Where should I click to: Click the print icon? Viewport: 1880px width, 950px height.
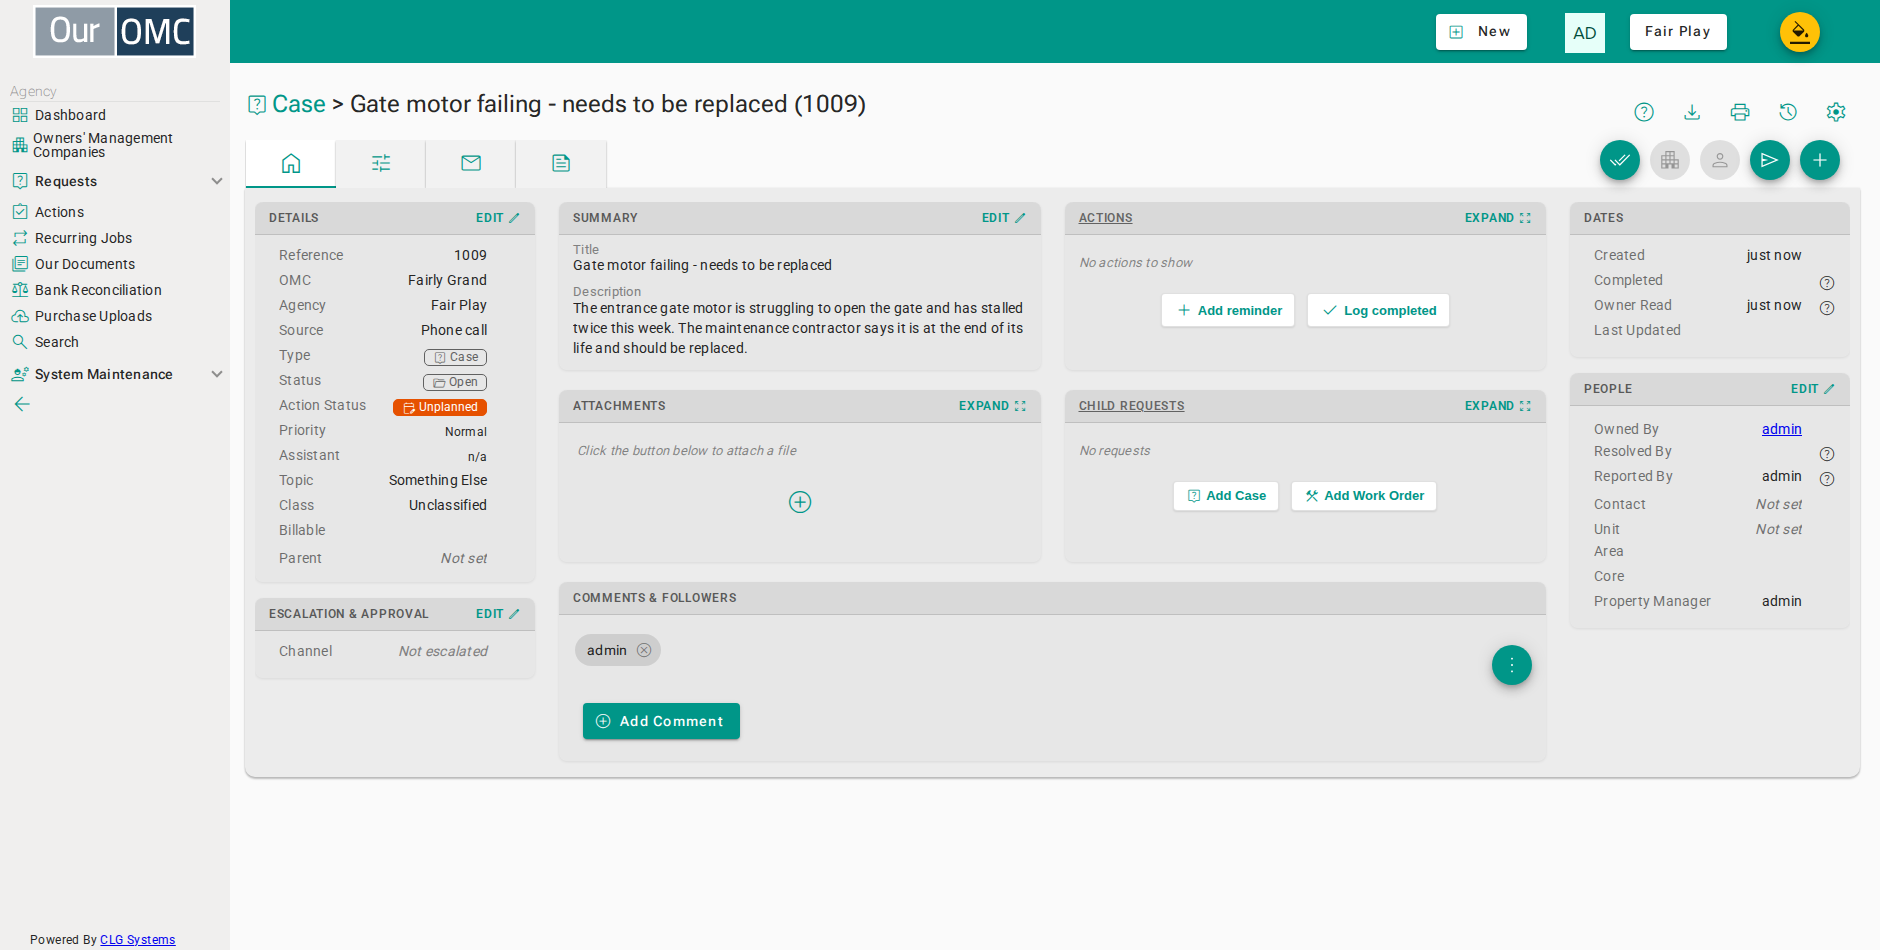coord(1740,112)
